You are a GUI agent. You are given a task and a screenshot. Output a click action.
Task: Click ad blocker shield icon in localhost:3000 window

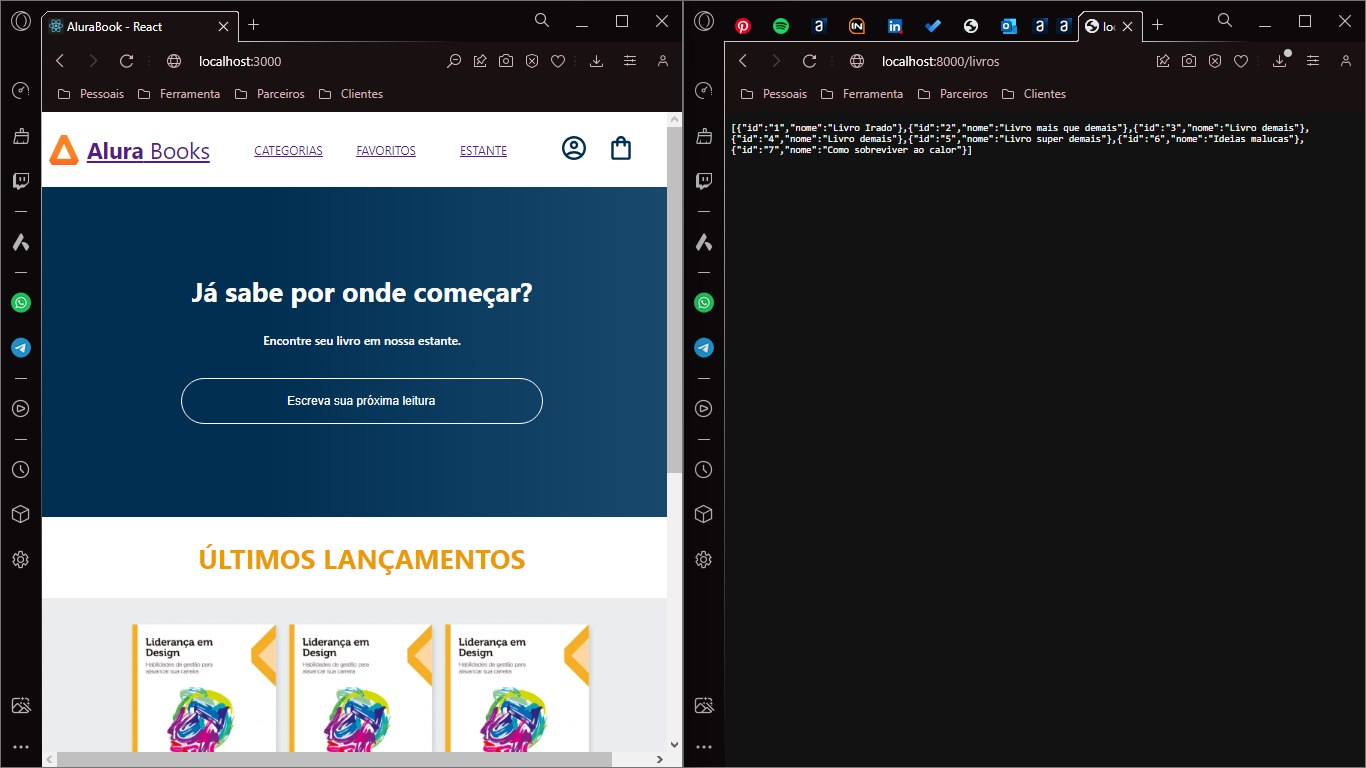click(x=532, y=61)
